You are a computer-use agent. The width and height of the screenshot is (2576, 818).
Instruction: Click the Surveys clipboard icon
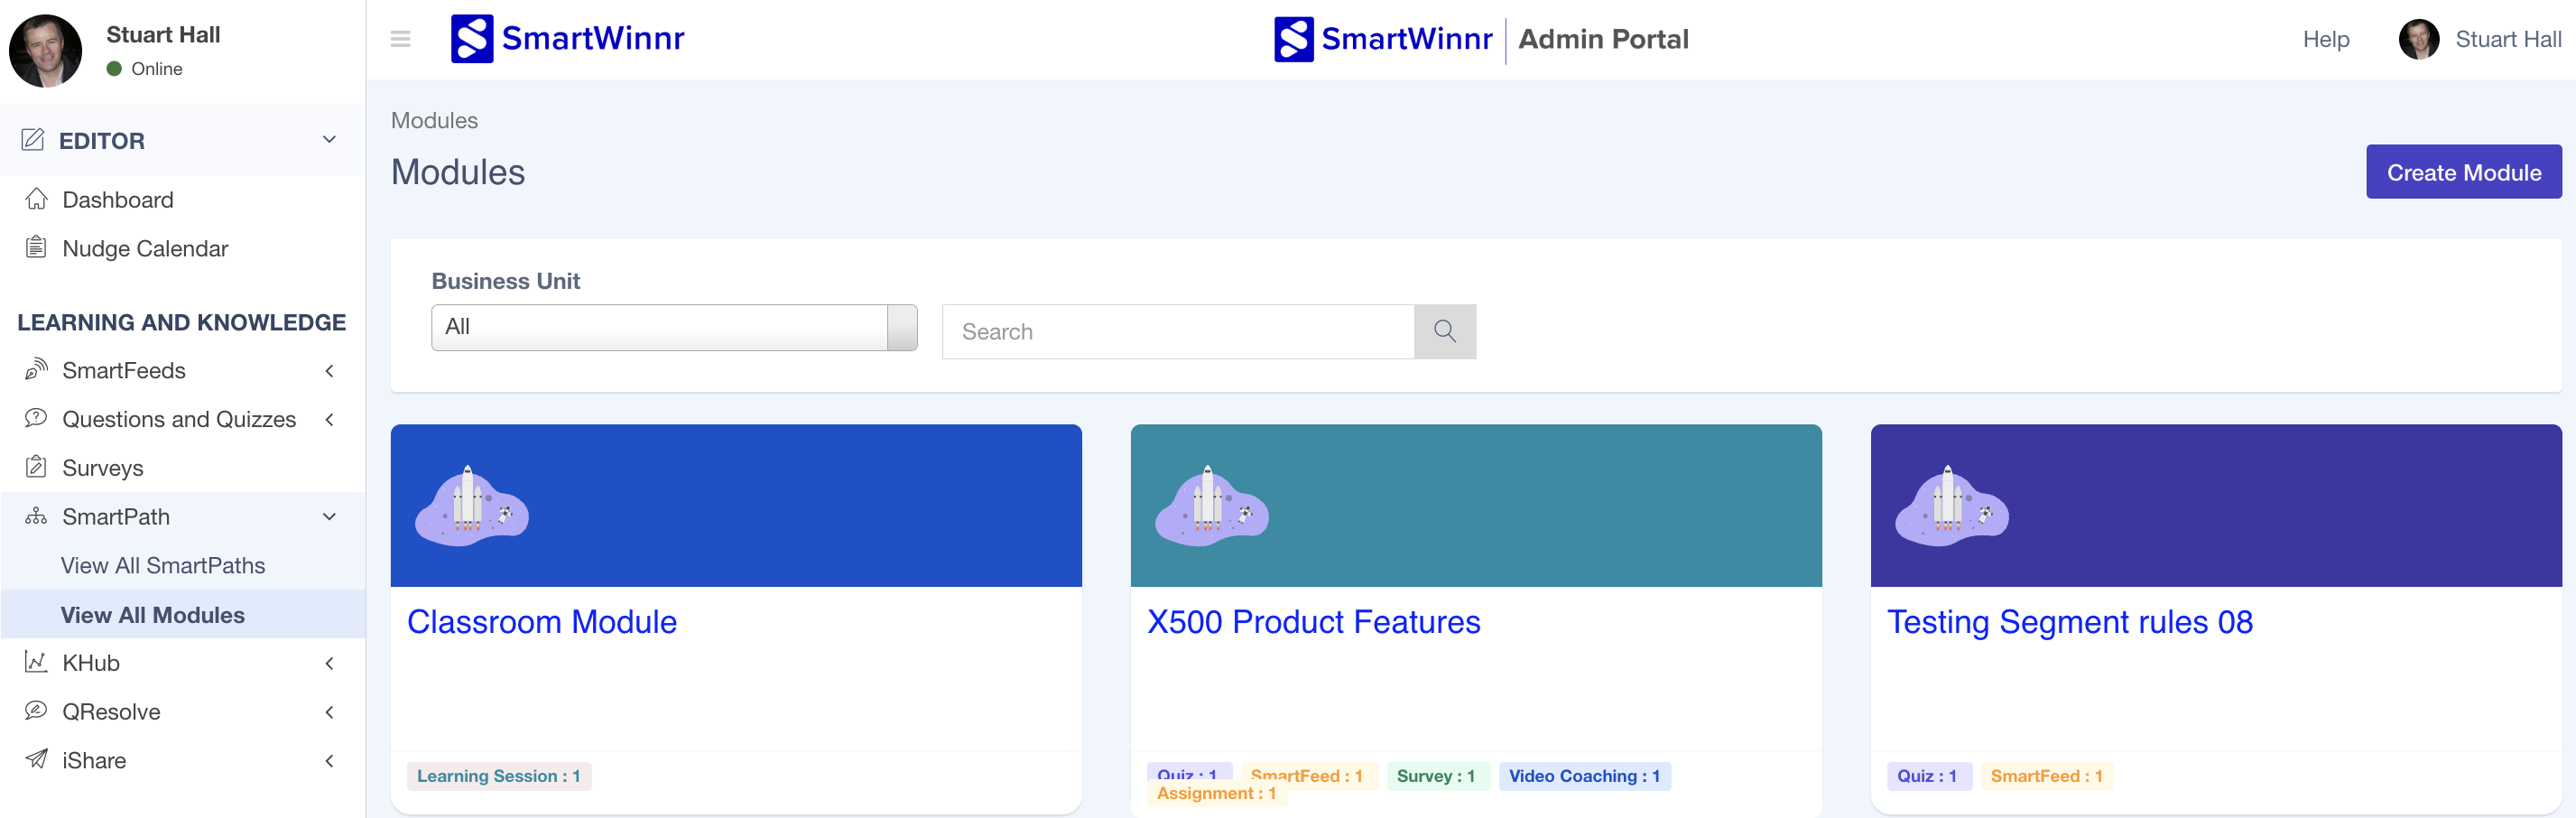[x=36, y=467]
